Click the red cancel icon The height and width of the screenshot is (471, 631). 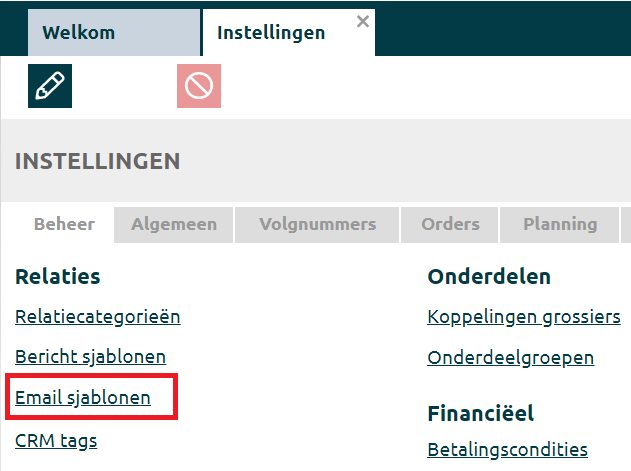[x=199, y=86]
